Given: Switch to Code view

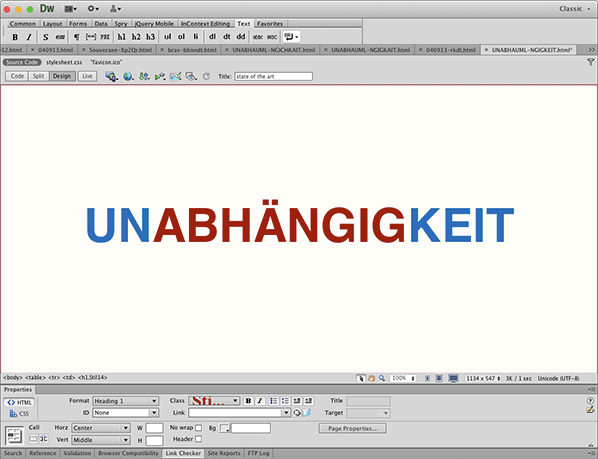Looking at the screenshot, I should pyautogui.click(x=17, y=76).
